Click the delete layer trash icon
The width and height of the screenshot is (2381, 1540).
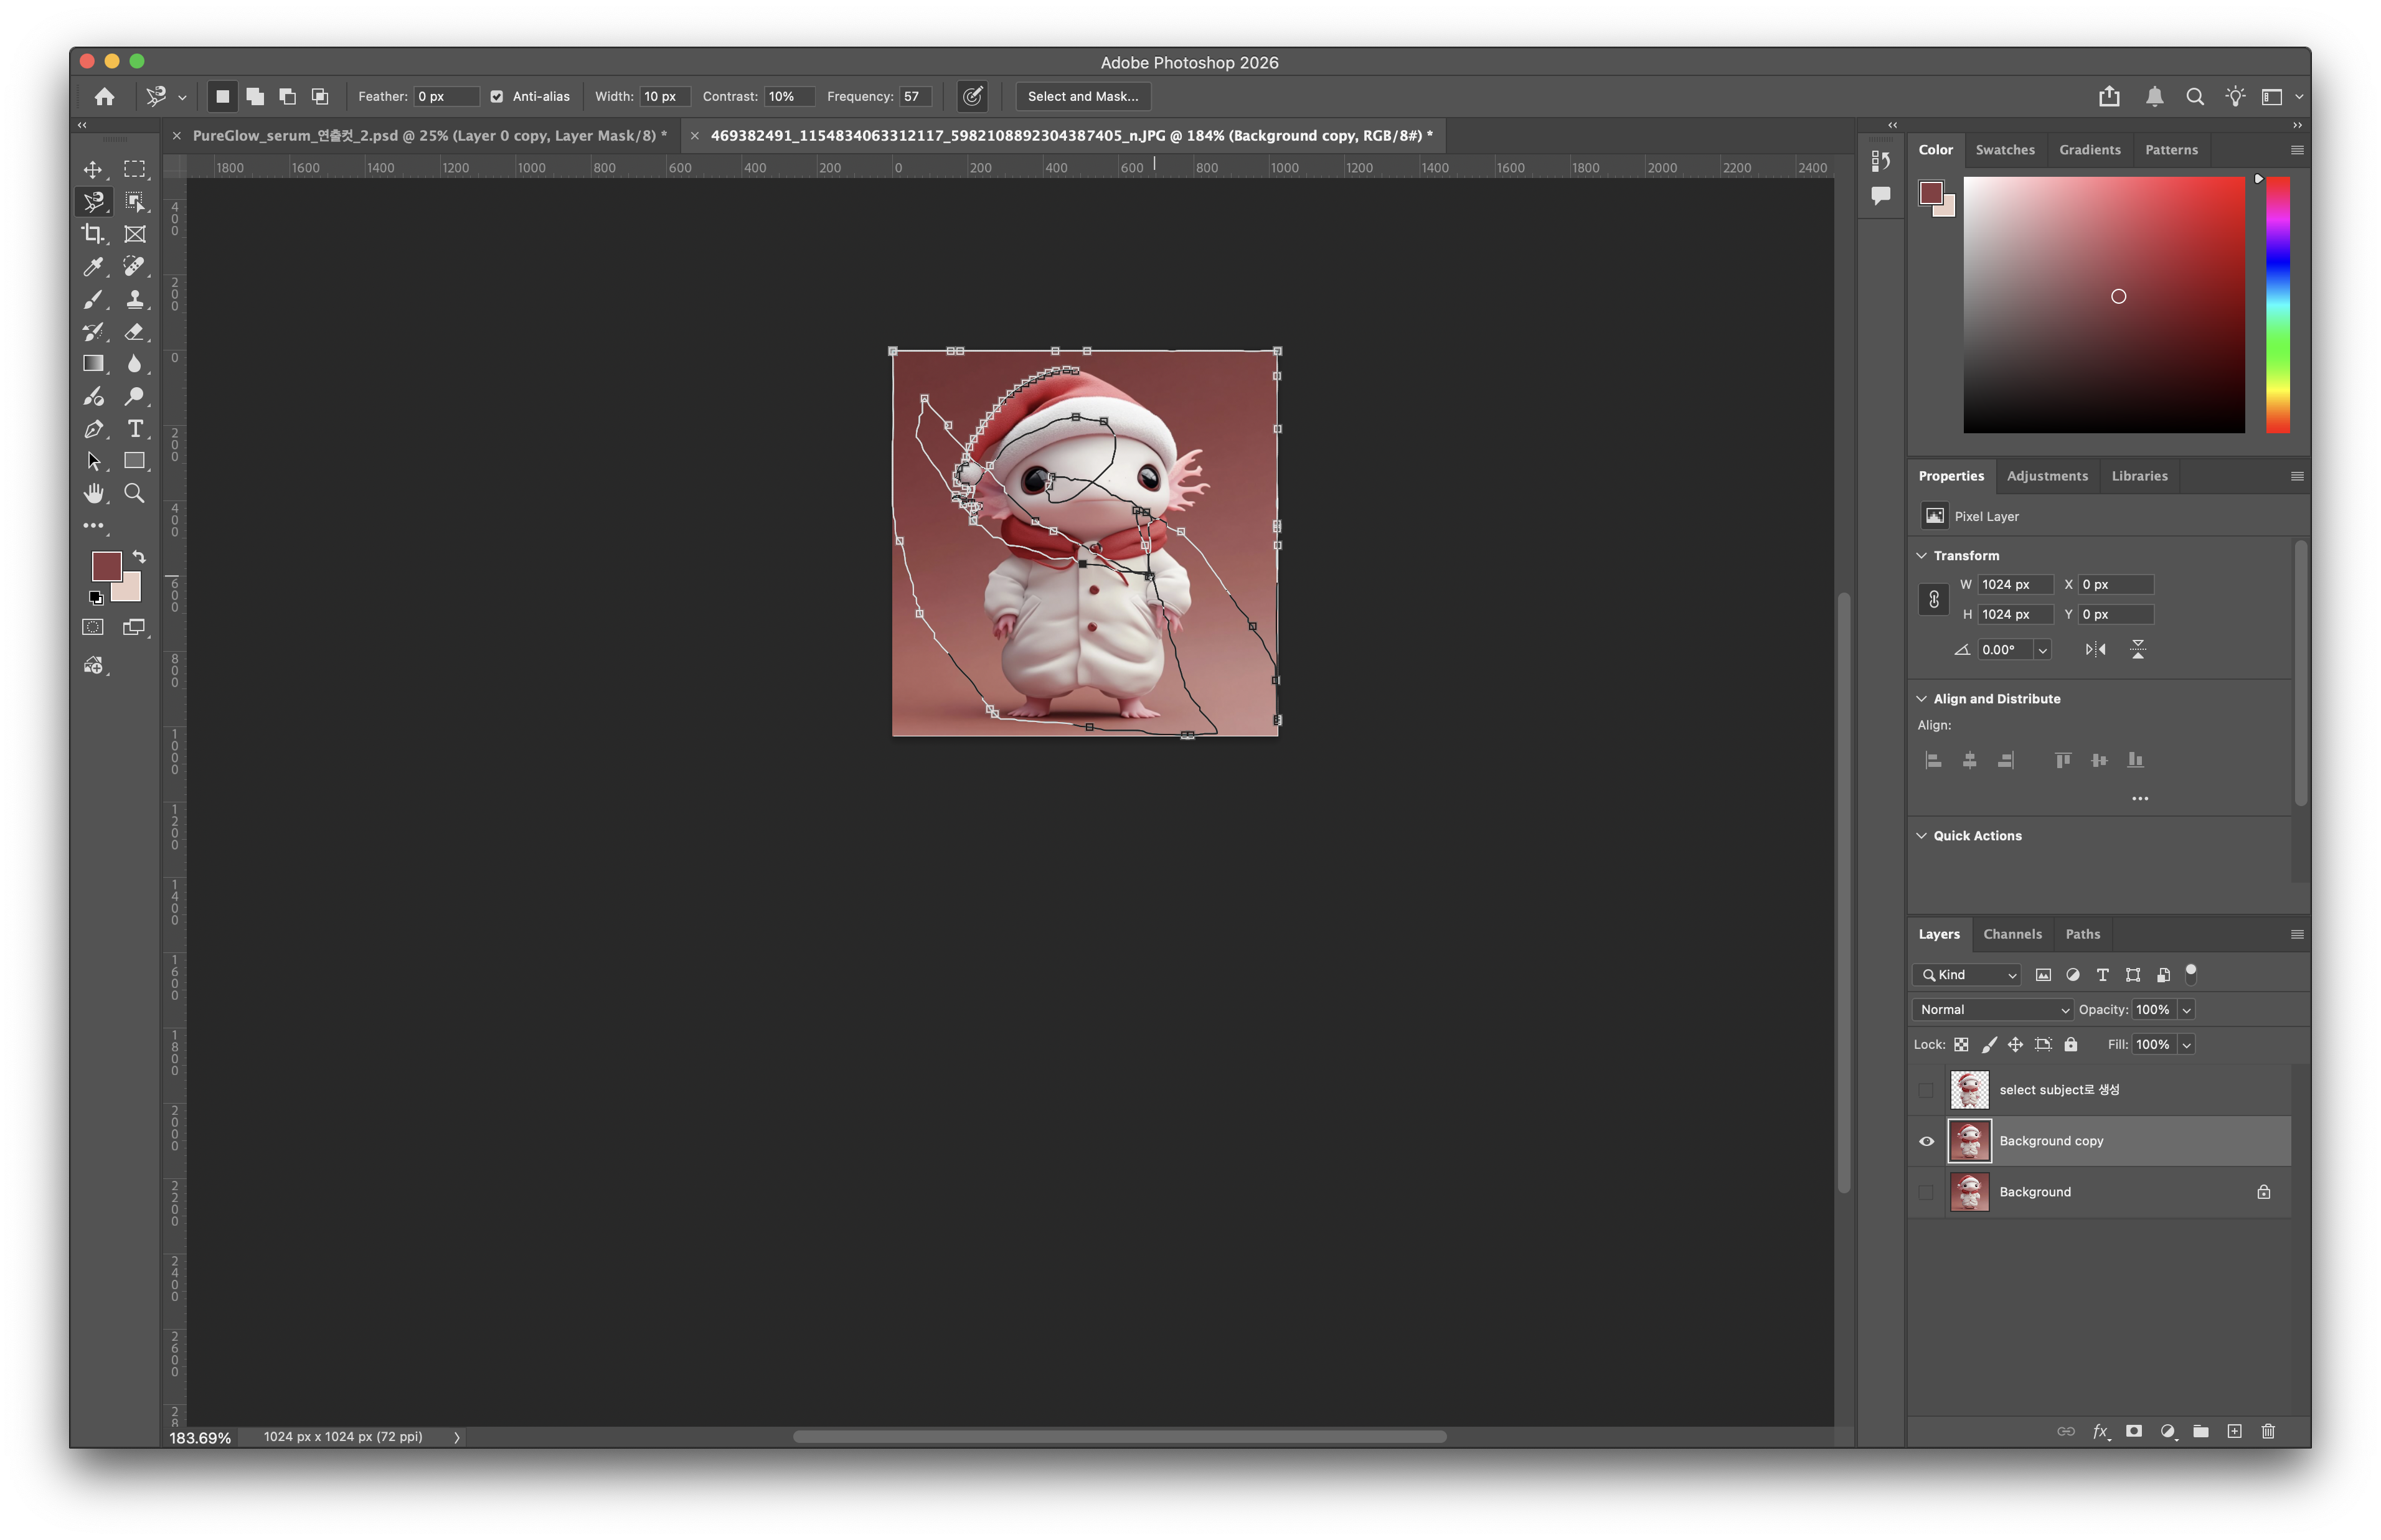2268,1431
